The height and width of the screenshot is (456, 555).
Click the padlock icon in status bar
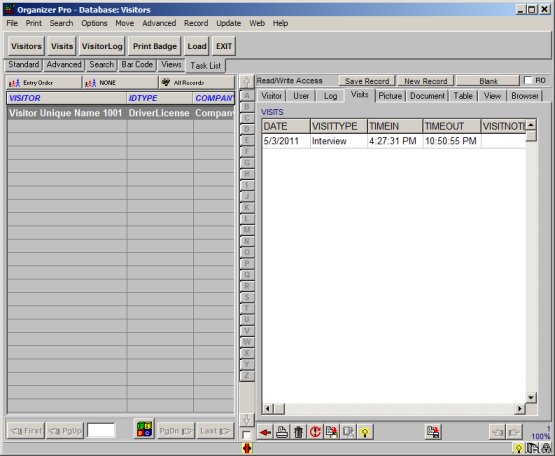tap(547, 449)
